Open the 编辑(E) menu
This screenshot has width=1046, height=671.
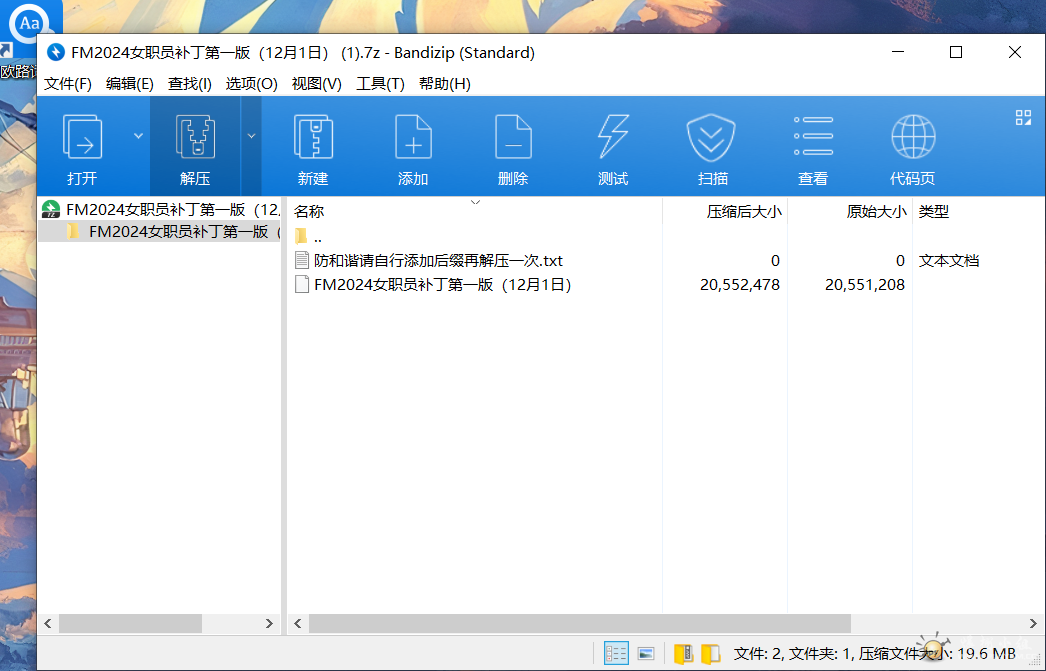coord(129,83)
